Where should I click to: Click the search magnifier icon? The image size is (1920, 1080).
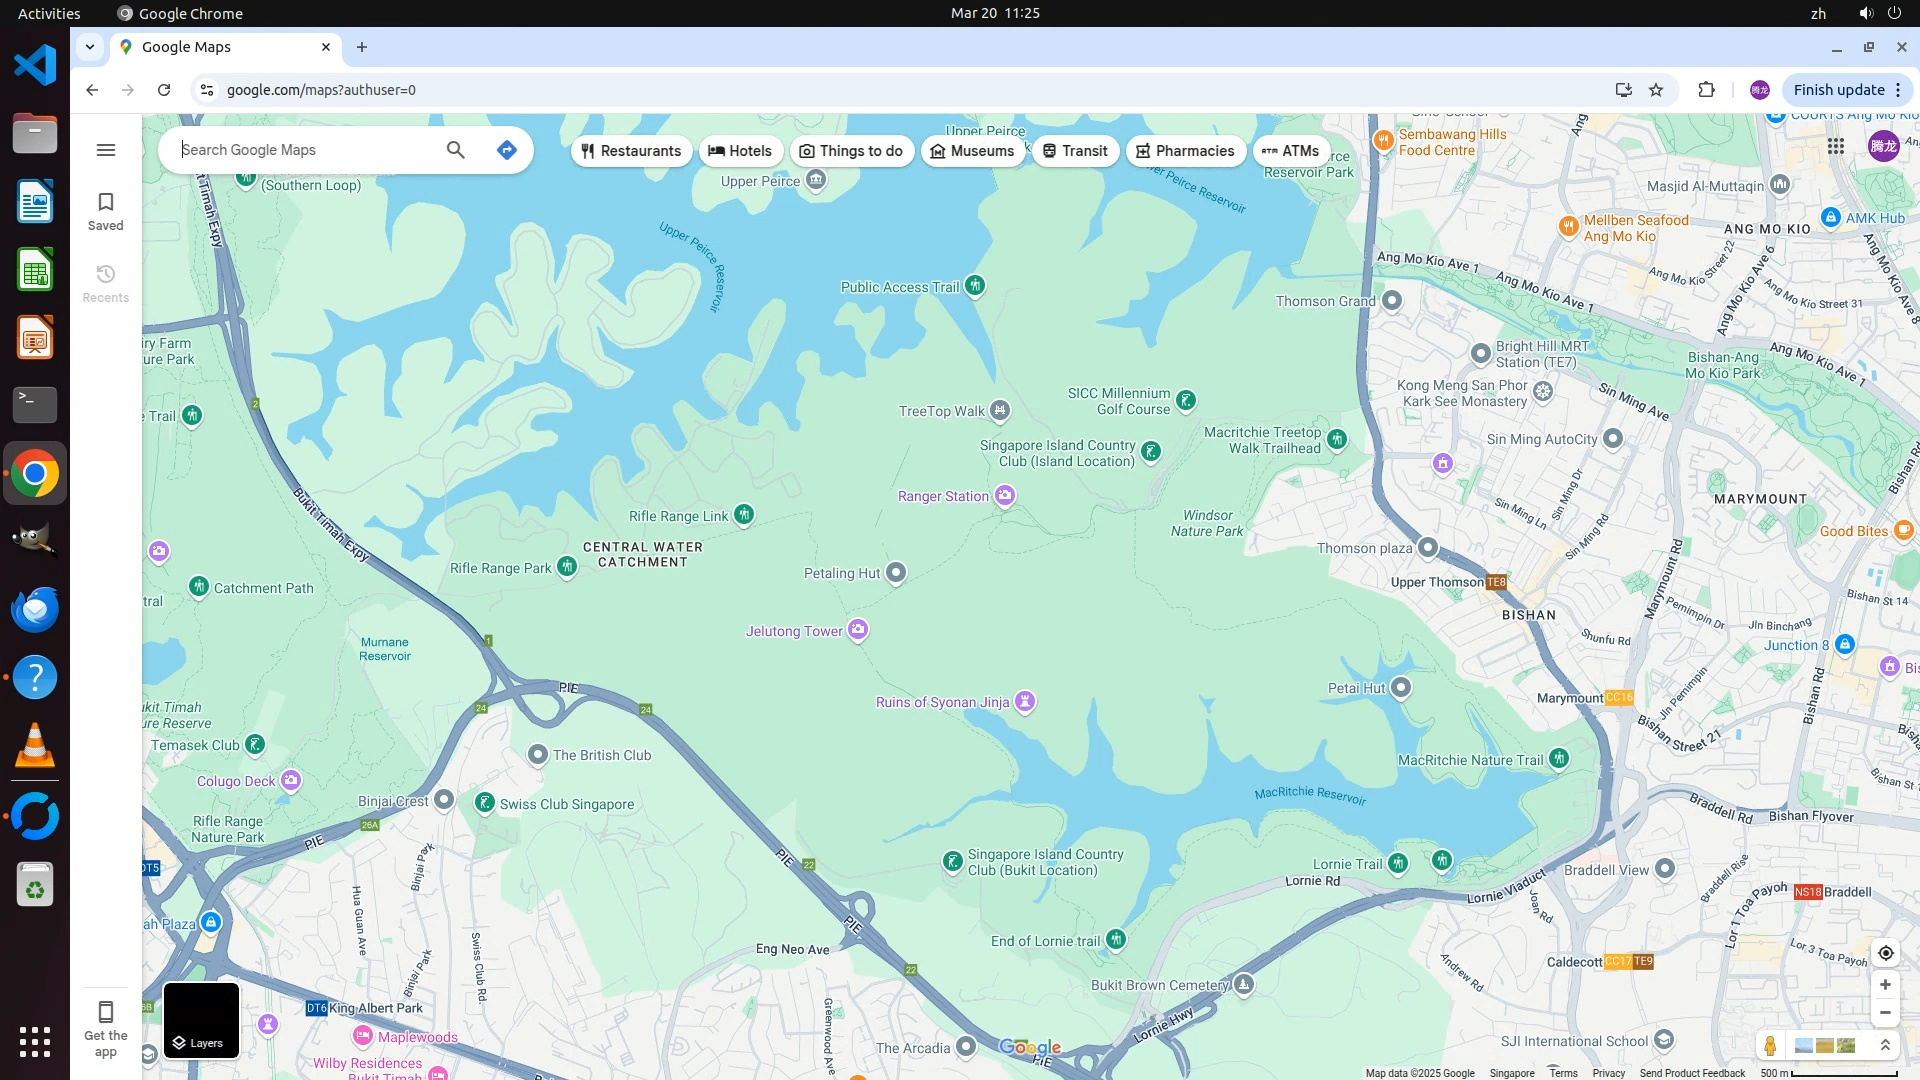[x=455, y=150]
